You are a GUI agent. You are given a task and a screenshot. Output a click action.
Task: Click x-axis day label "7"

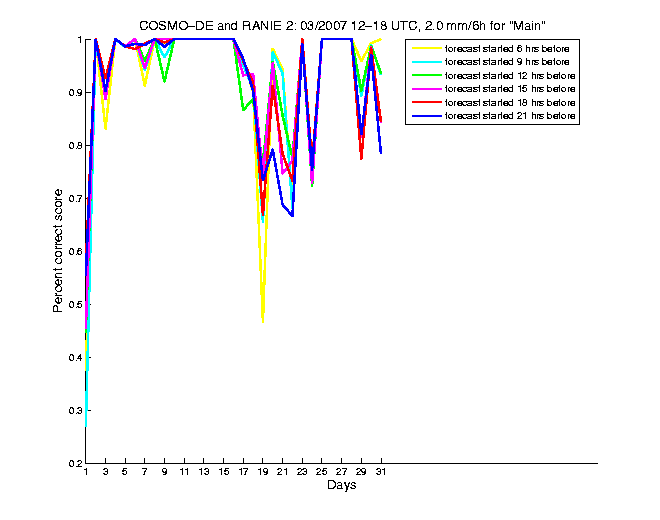point(145,472)
